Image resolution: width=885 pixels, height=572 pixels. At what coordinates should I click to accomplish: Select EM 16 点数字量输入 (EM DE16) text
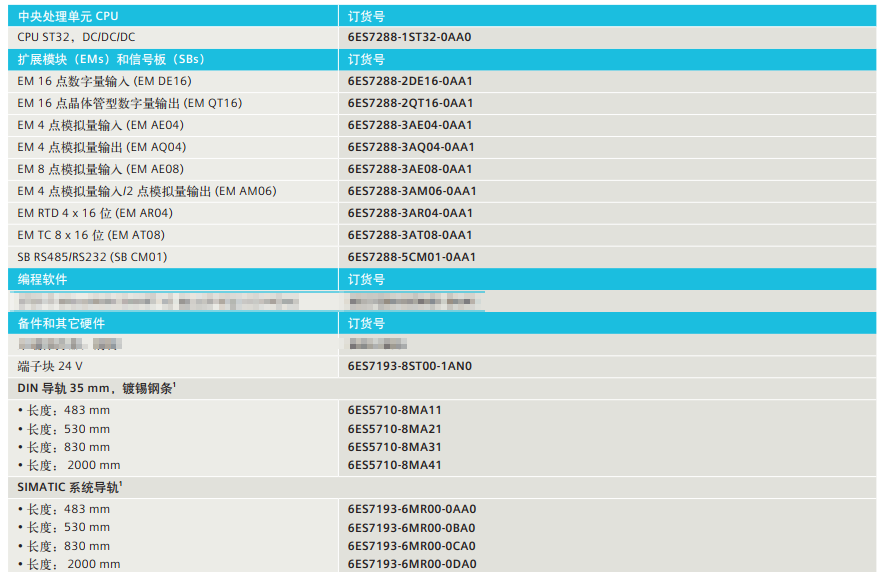point(104,81)
